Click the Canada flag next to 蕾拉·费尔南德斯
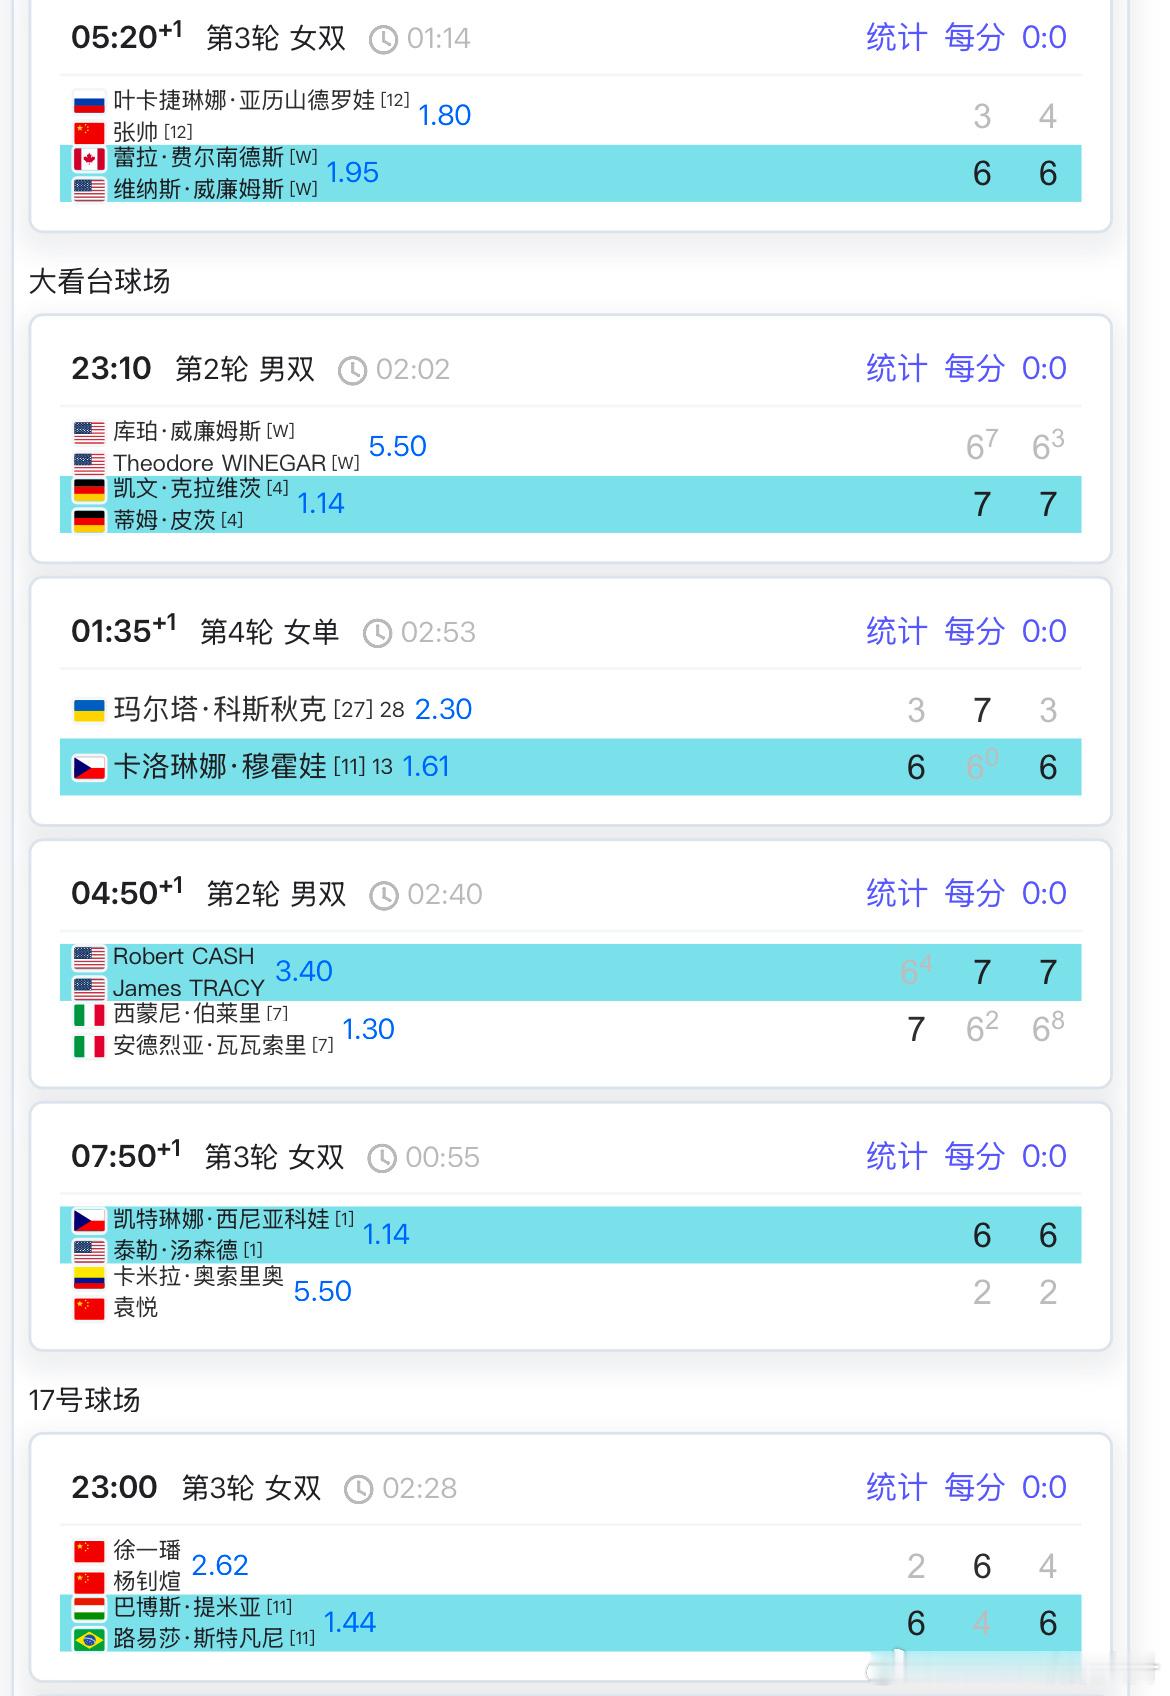Viewport: 1170px width, 1696px height. pos(89,159)
